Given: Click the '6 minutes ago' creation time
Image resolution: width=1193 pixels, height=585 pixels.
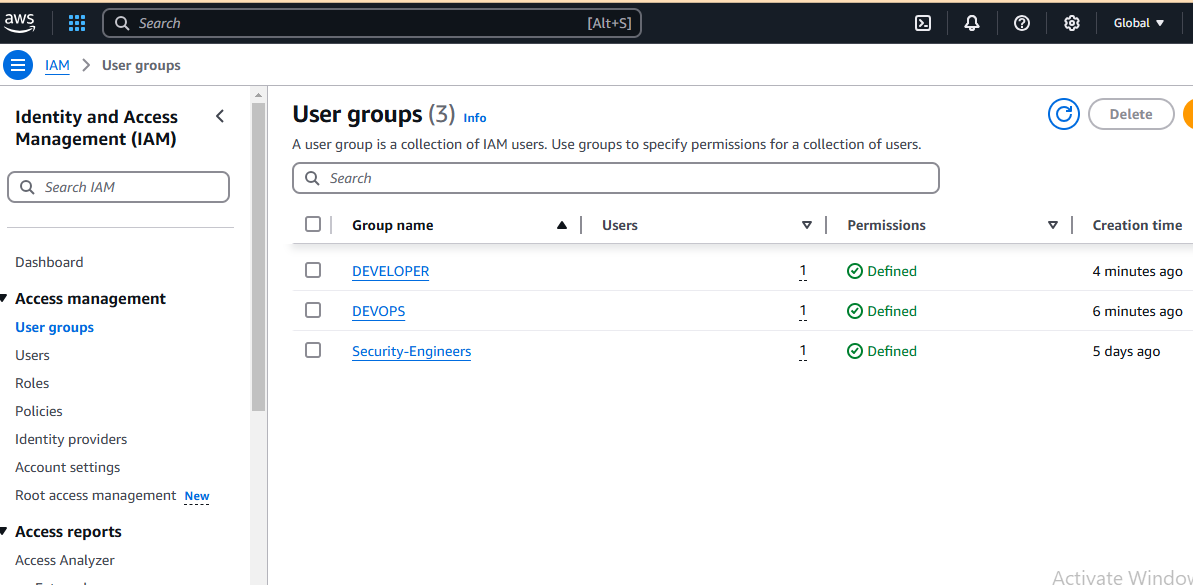Looking at the screenshot, I should pyautogui.click(x=1137, y=311).
